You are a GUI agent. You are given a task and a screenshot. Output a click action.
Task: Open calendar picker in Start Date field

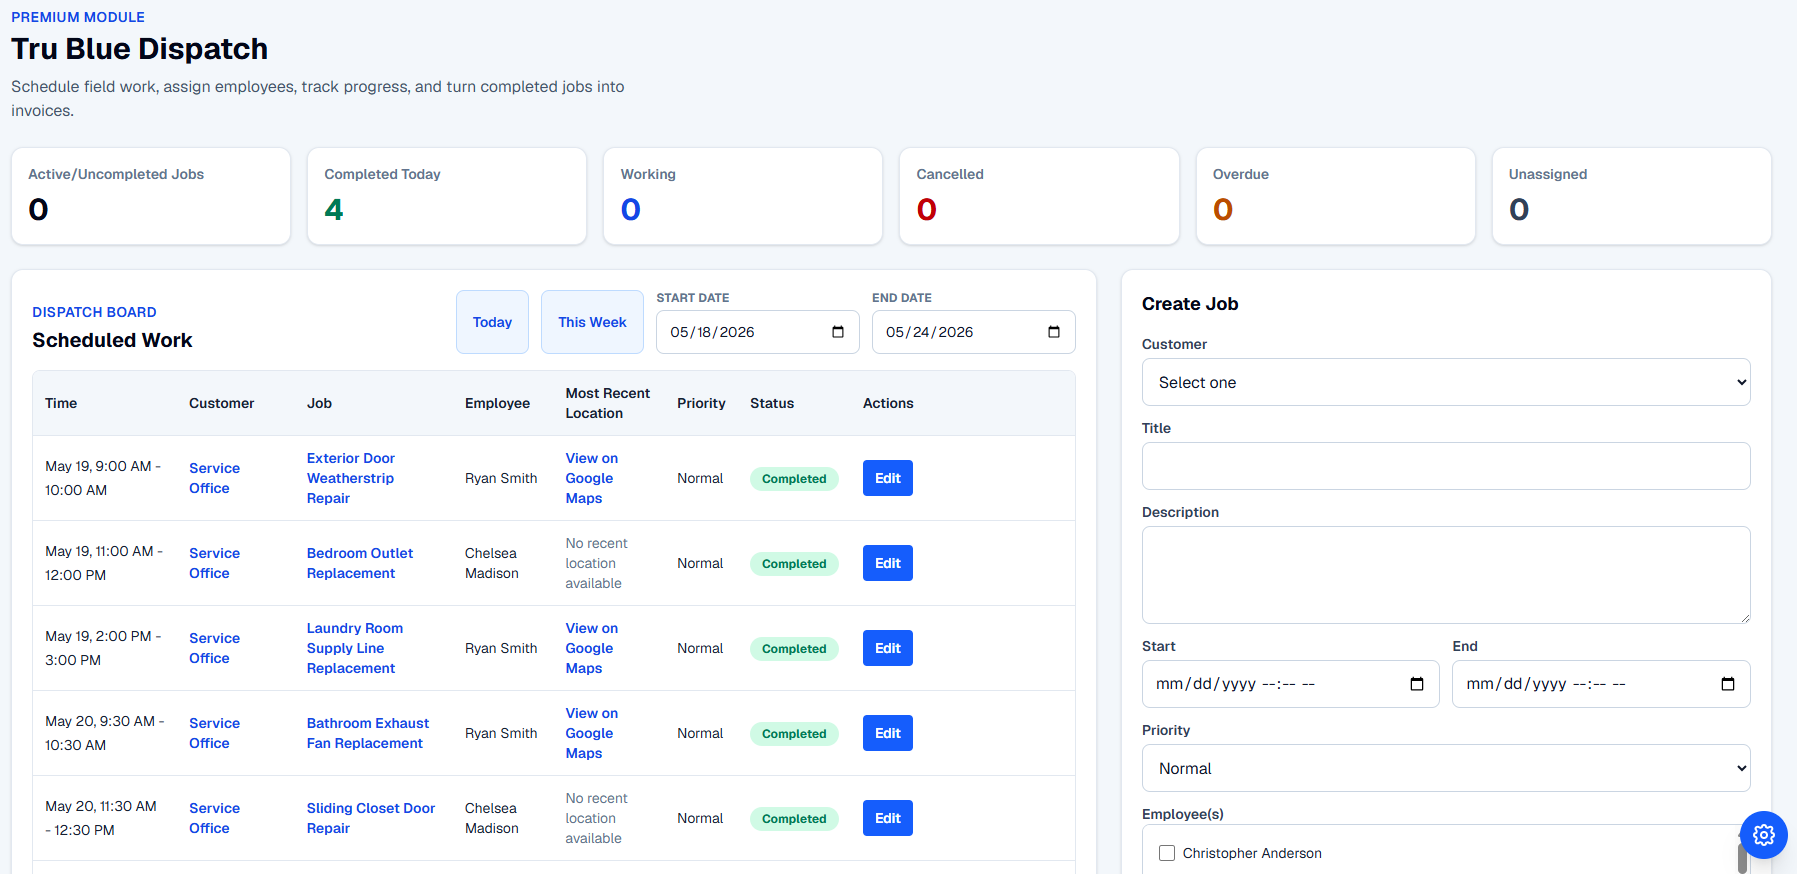tap(838, 332)
